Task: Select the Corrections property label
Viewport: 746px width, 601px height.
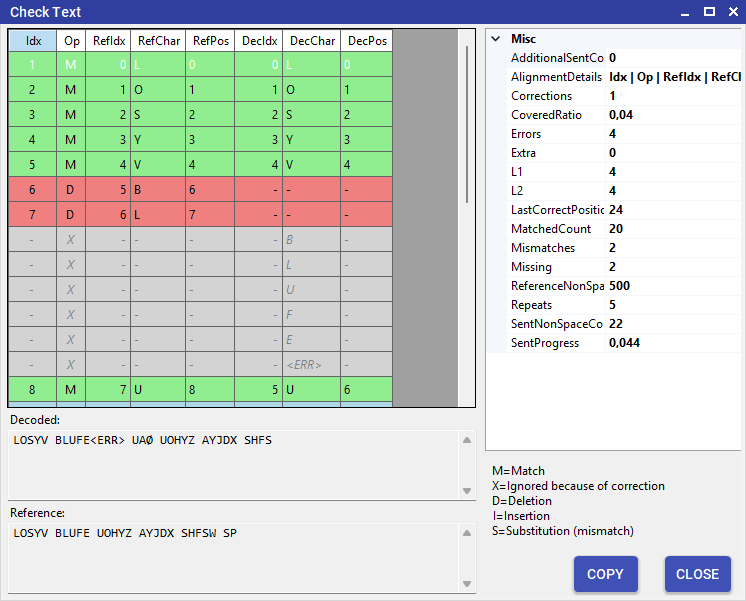Action: click(541, 96)
